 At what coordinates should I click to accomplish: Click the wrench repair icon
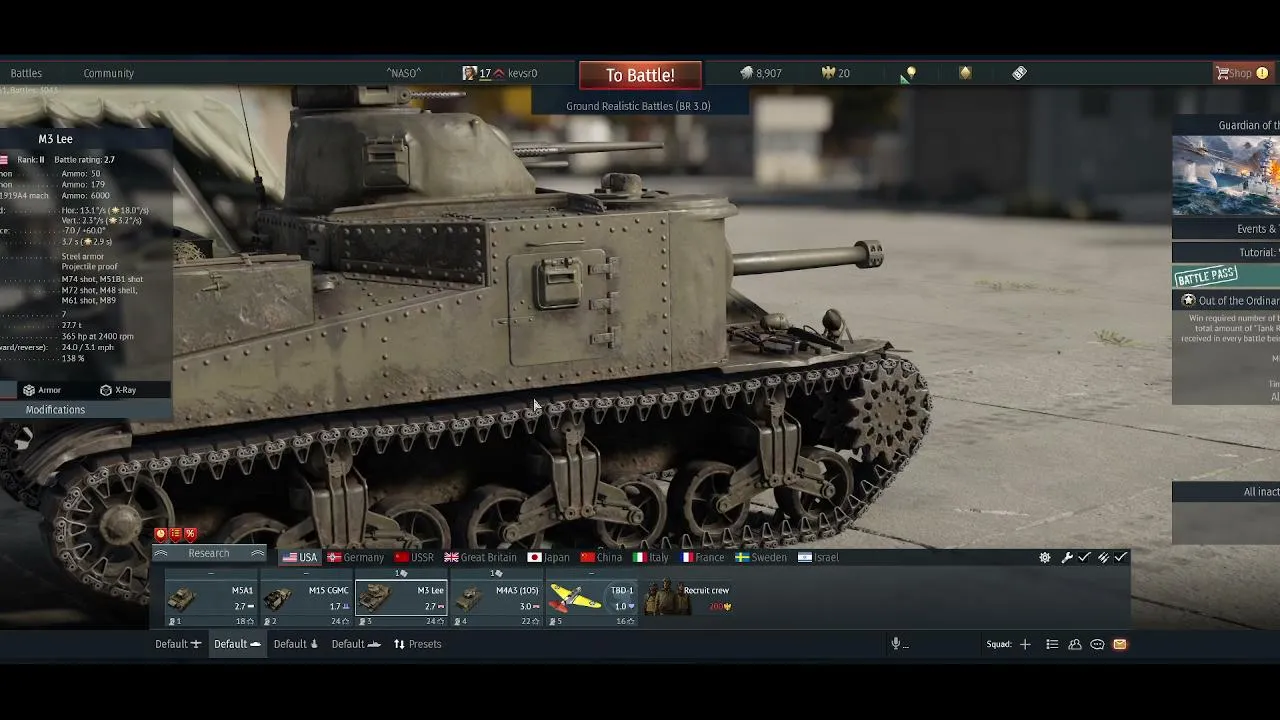click(x=1067, y=557)
